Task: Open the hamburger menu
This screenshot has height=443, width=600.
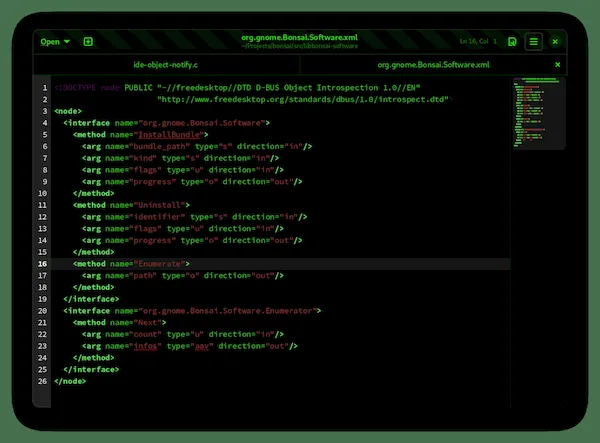Action: (533, 41)
